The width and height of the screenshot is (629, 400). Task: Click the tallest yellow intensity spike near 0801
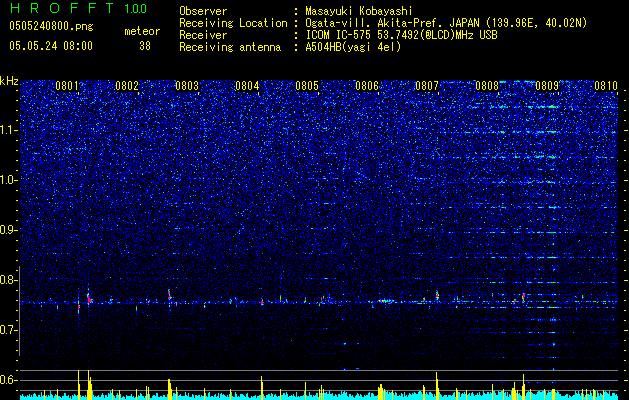[79, 384]
